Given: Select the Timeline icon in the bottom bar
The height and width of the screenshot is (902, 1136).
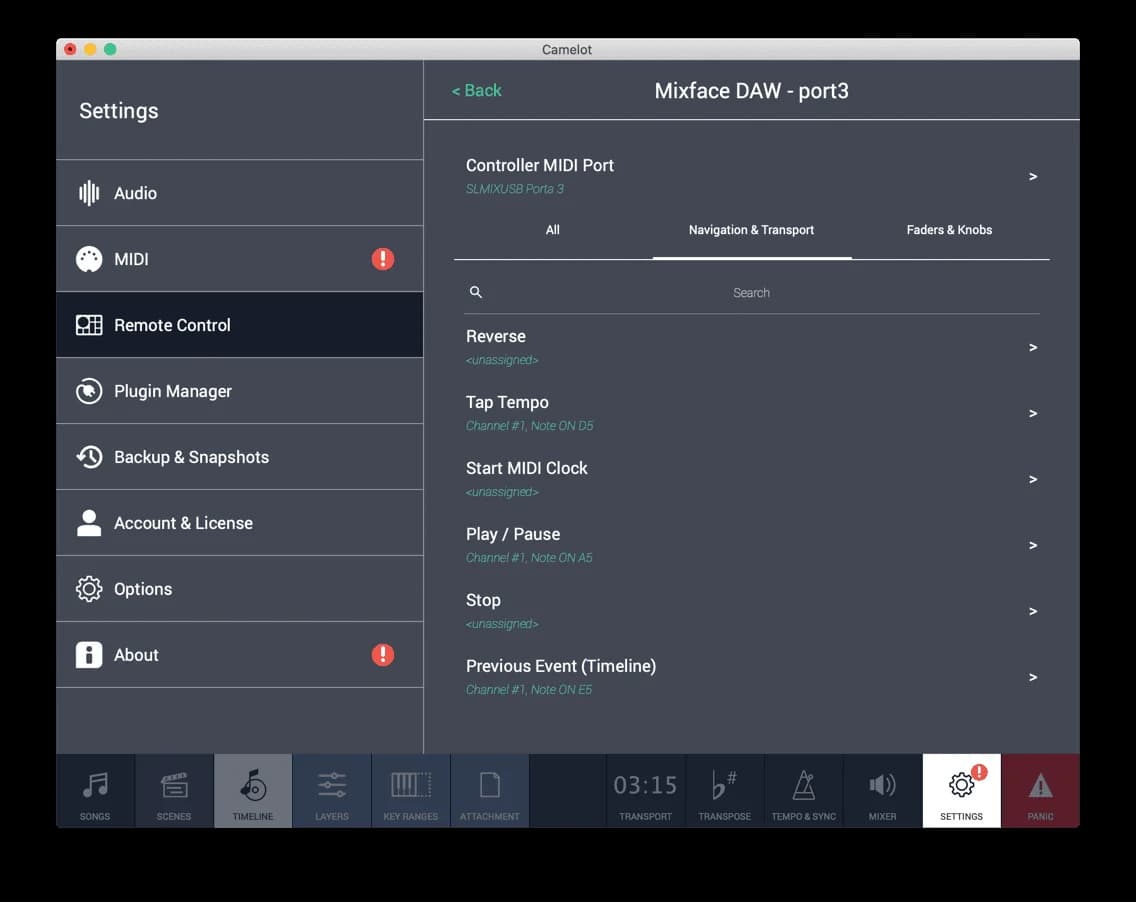Looking at the screenshot, I should tap(252, 790).
